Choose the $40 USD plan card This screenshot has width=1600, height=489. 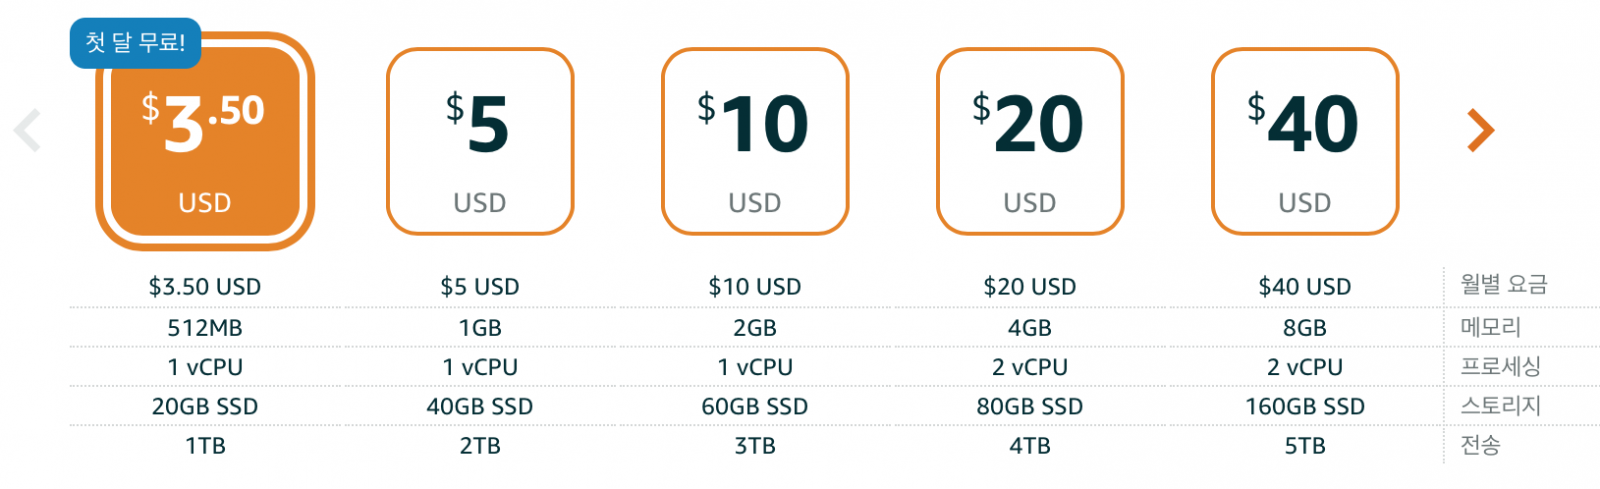pyautogui.click(x=1305, y=141)
